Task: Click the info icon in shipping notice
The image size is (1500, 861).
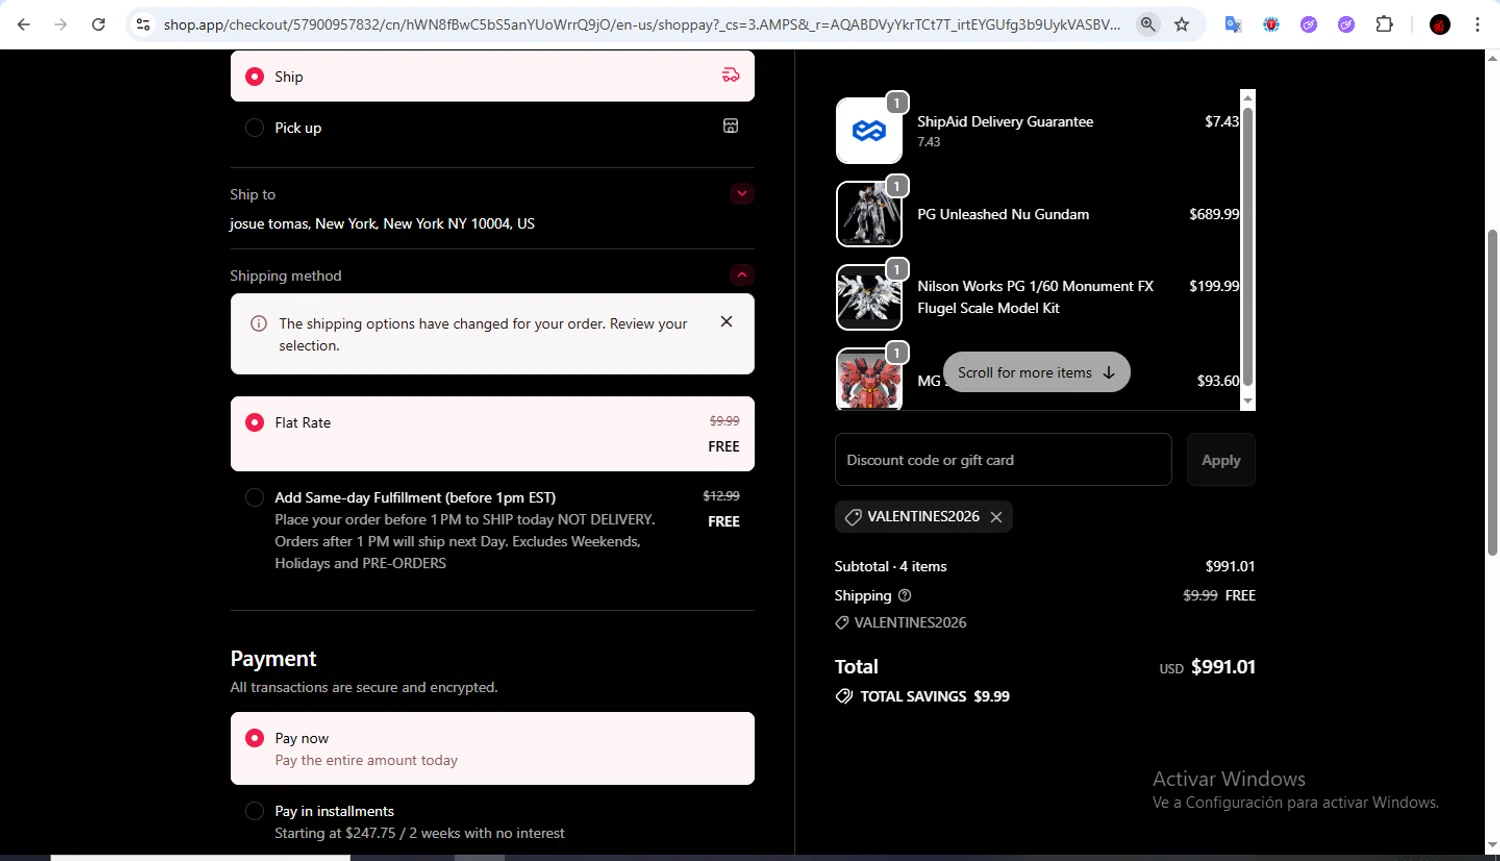Action: coord(258,323)
